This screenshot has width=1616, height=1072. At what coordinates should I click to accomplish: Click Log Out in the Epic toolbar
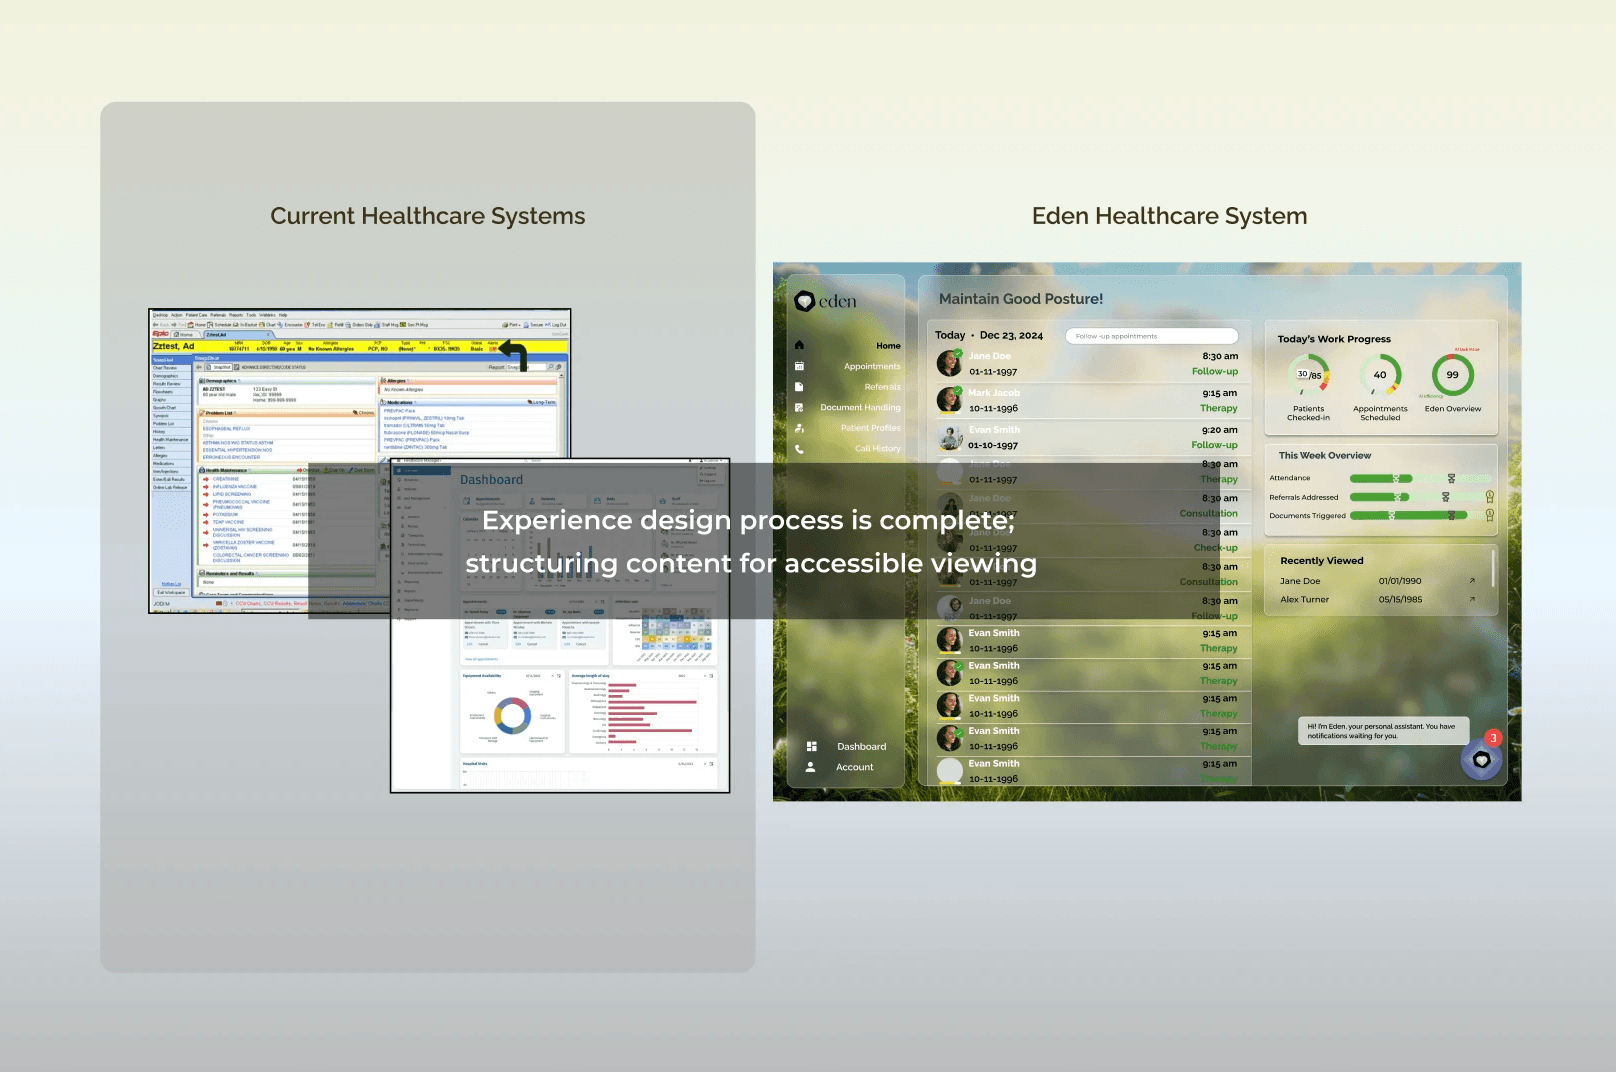557,325
